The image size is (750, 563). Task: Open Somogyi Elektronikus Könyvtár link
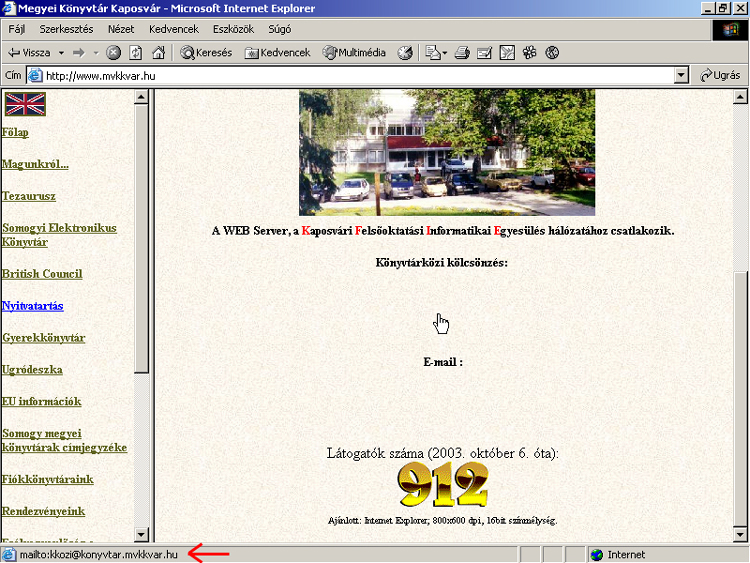click(59, 235)
